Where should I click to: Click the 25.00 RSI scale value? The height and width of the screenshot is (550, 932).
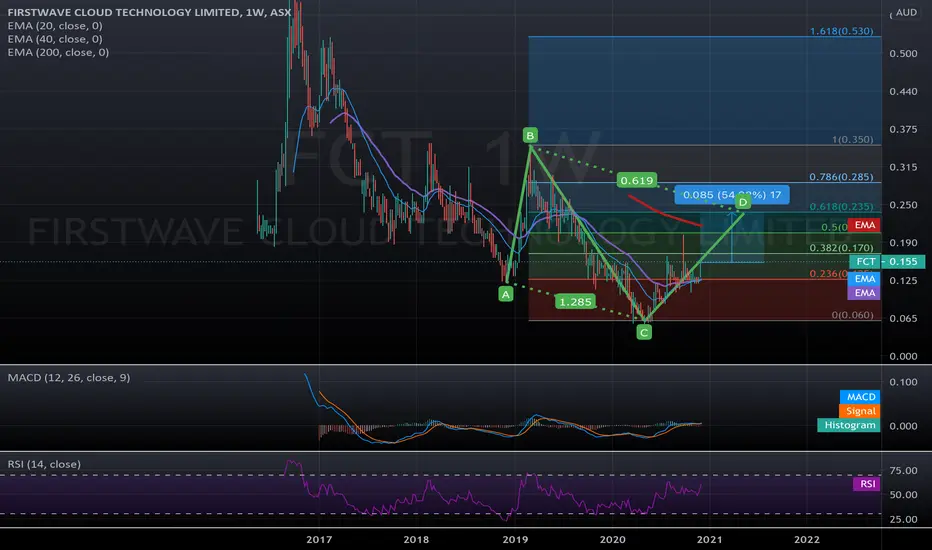(903, 519)
